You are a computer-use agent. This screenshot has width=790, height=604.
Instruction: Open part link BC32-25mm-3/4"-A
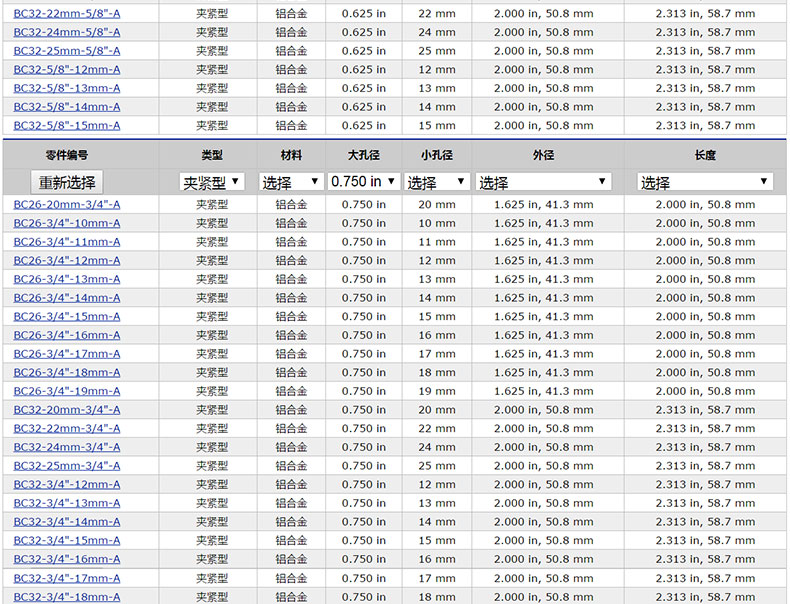[67, 466]
